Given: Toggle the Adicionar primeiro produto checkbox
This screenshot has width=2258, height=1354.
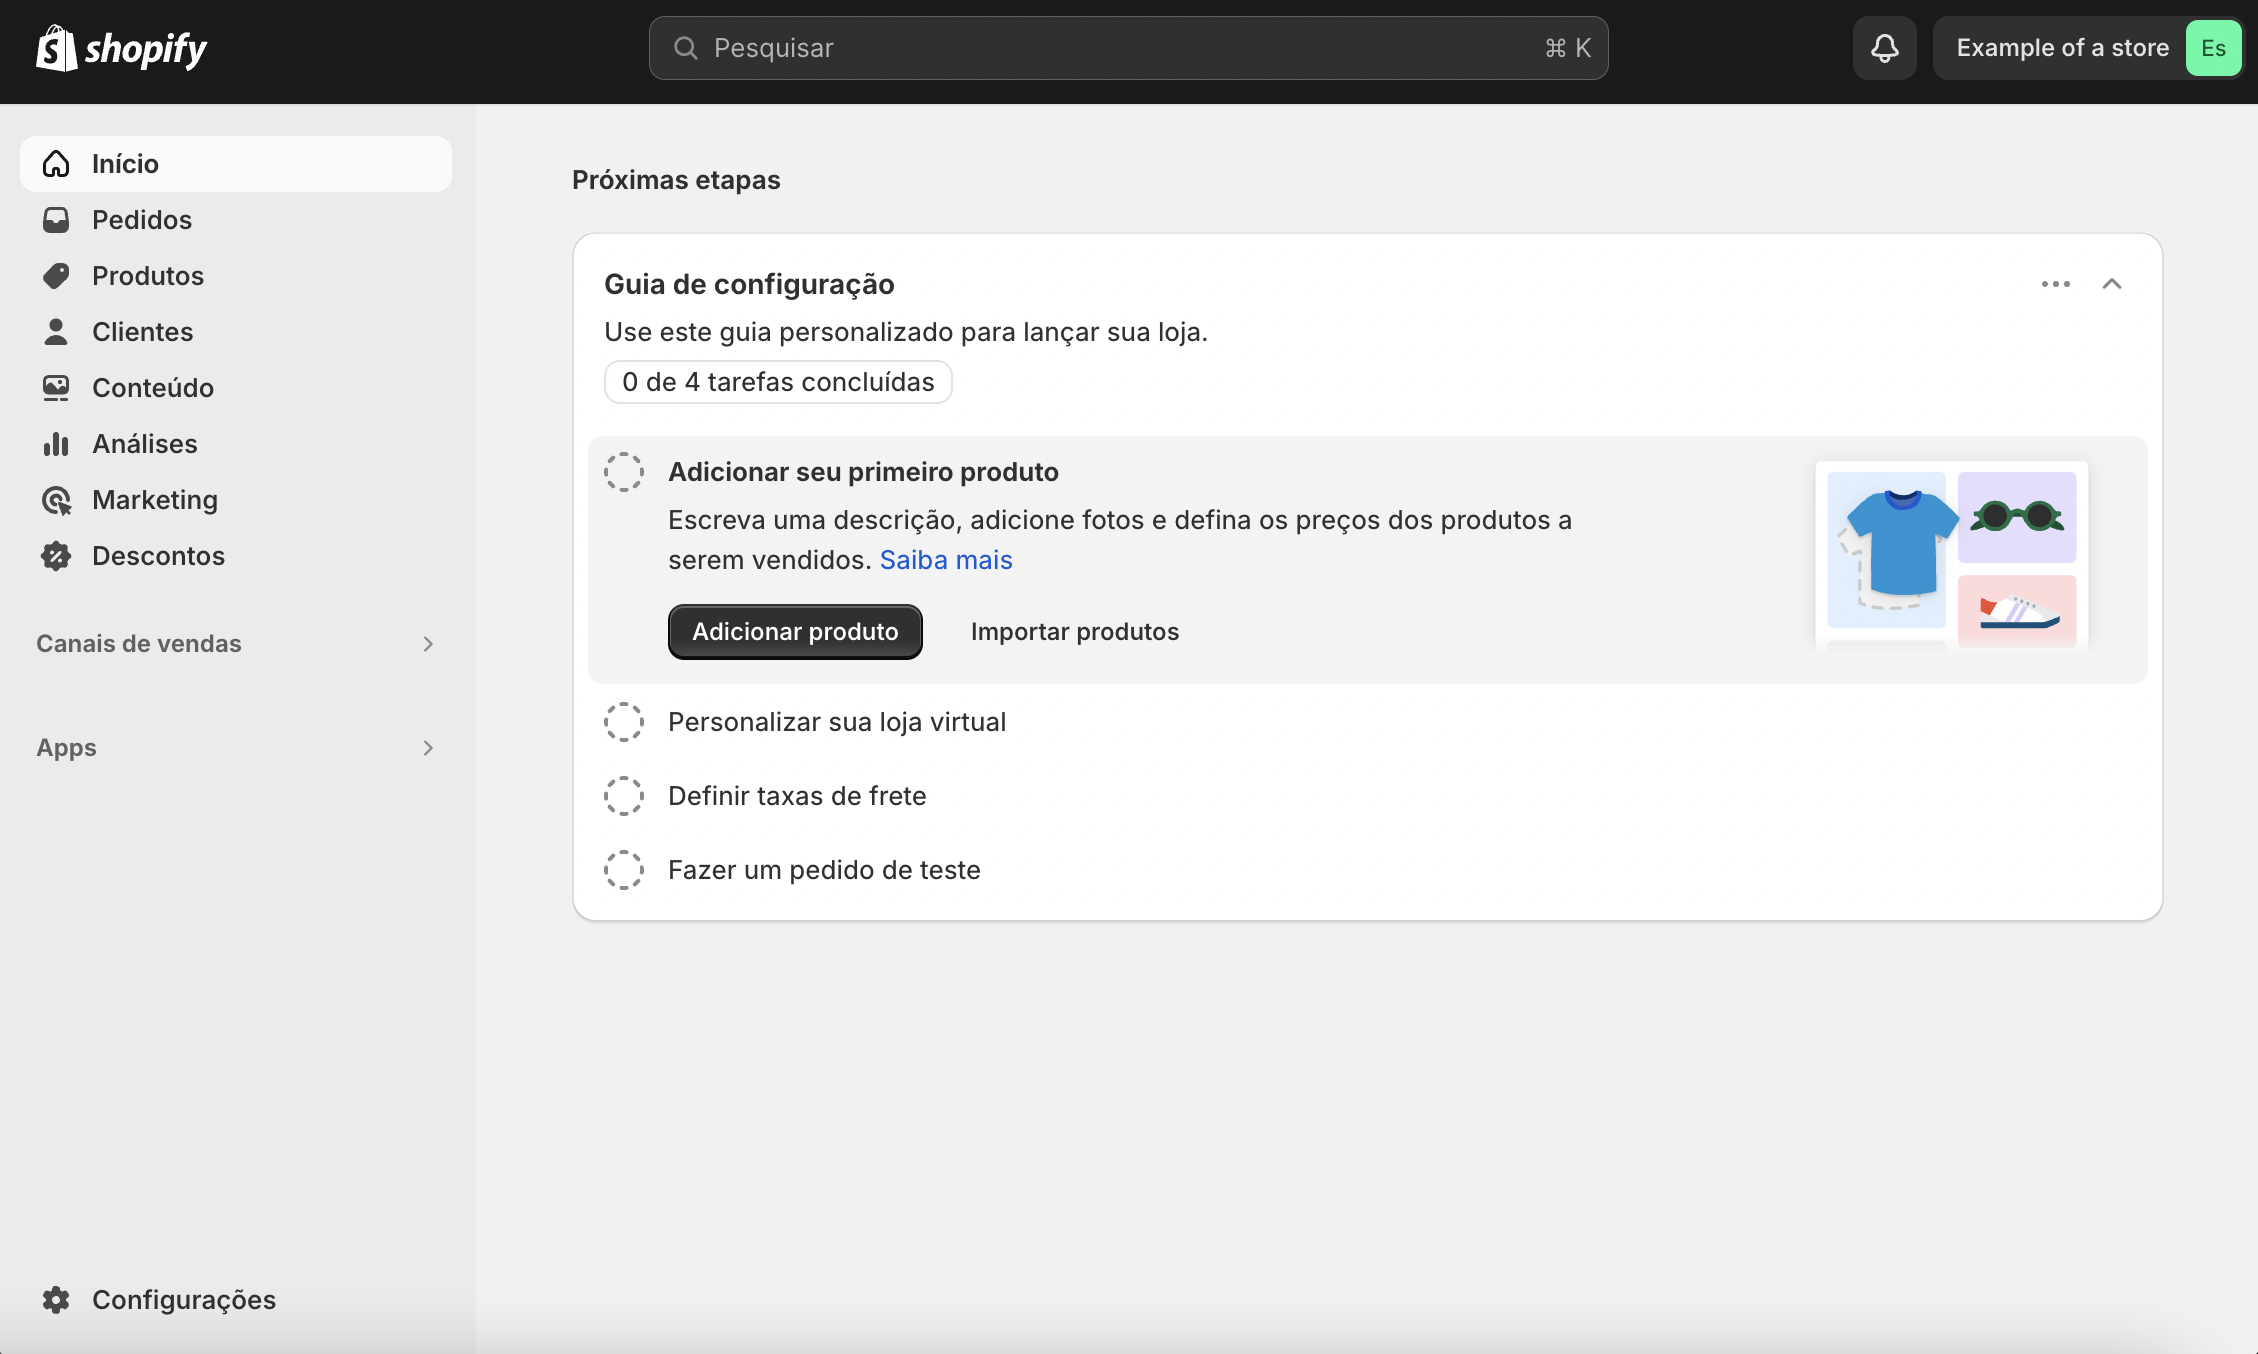Looking at the screenshot, I should pos(624,471).
